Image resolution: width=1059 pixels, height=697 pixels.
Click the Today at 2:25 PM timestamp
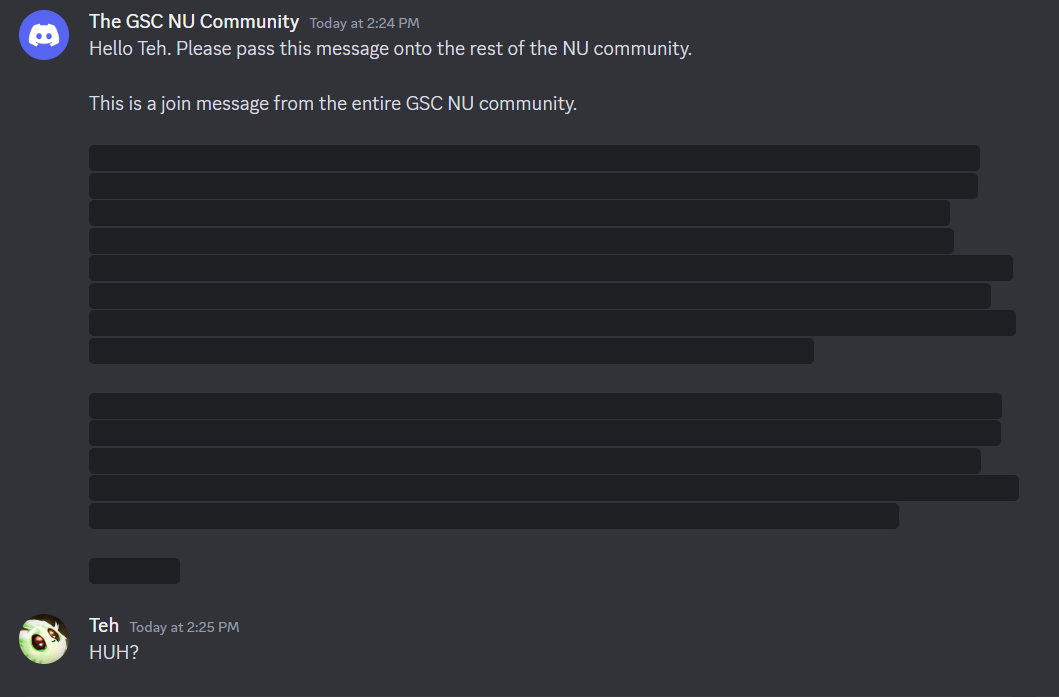click(184, 627)
